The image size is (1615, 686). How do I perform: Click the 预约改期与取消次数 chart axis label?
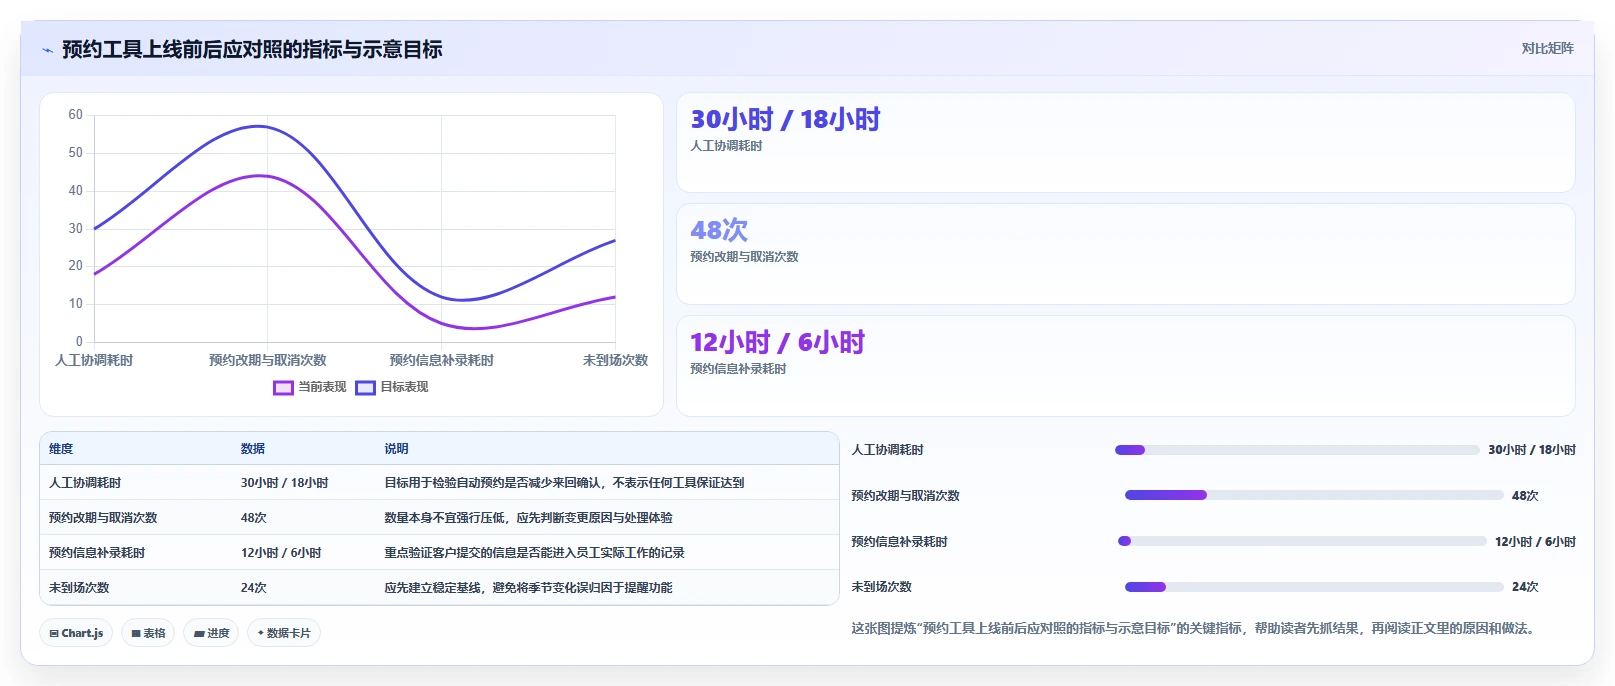point(267,360)
